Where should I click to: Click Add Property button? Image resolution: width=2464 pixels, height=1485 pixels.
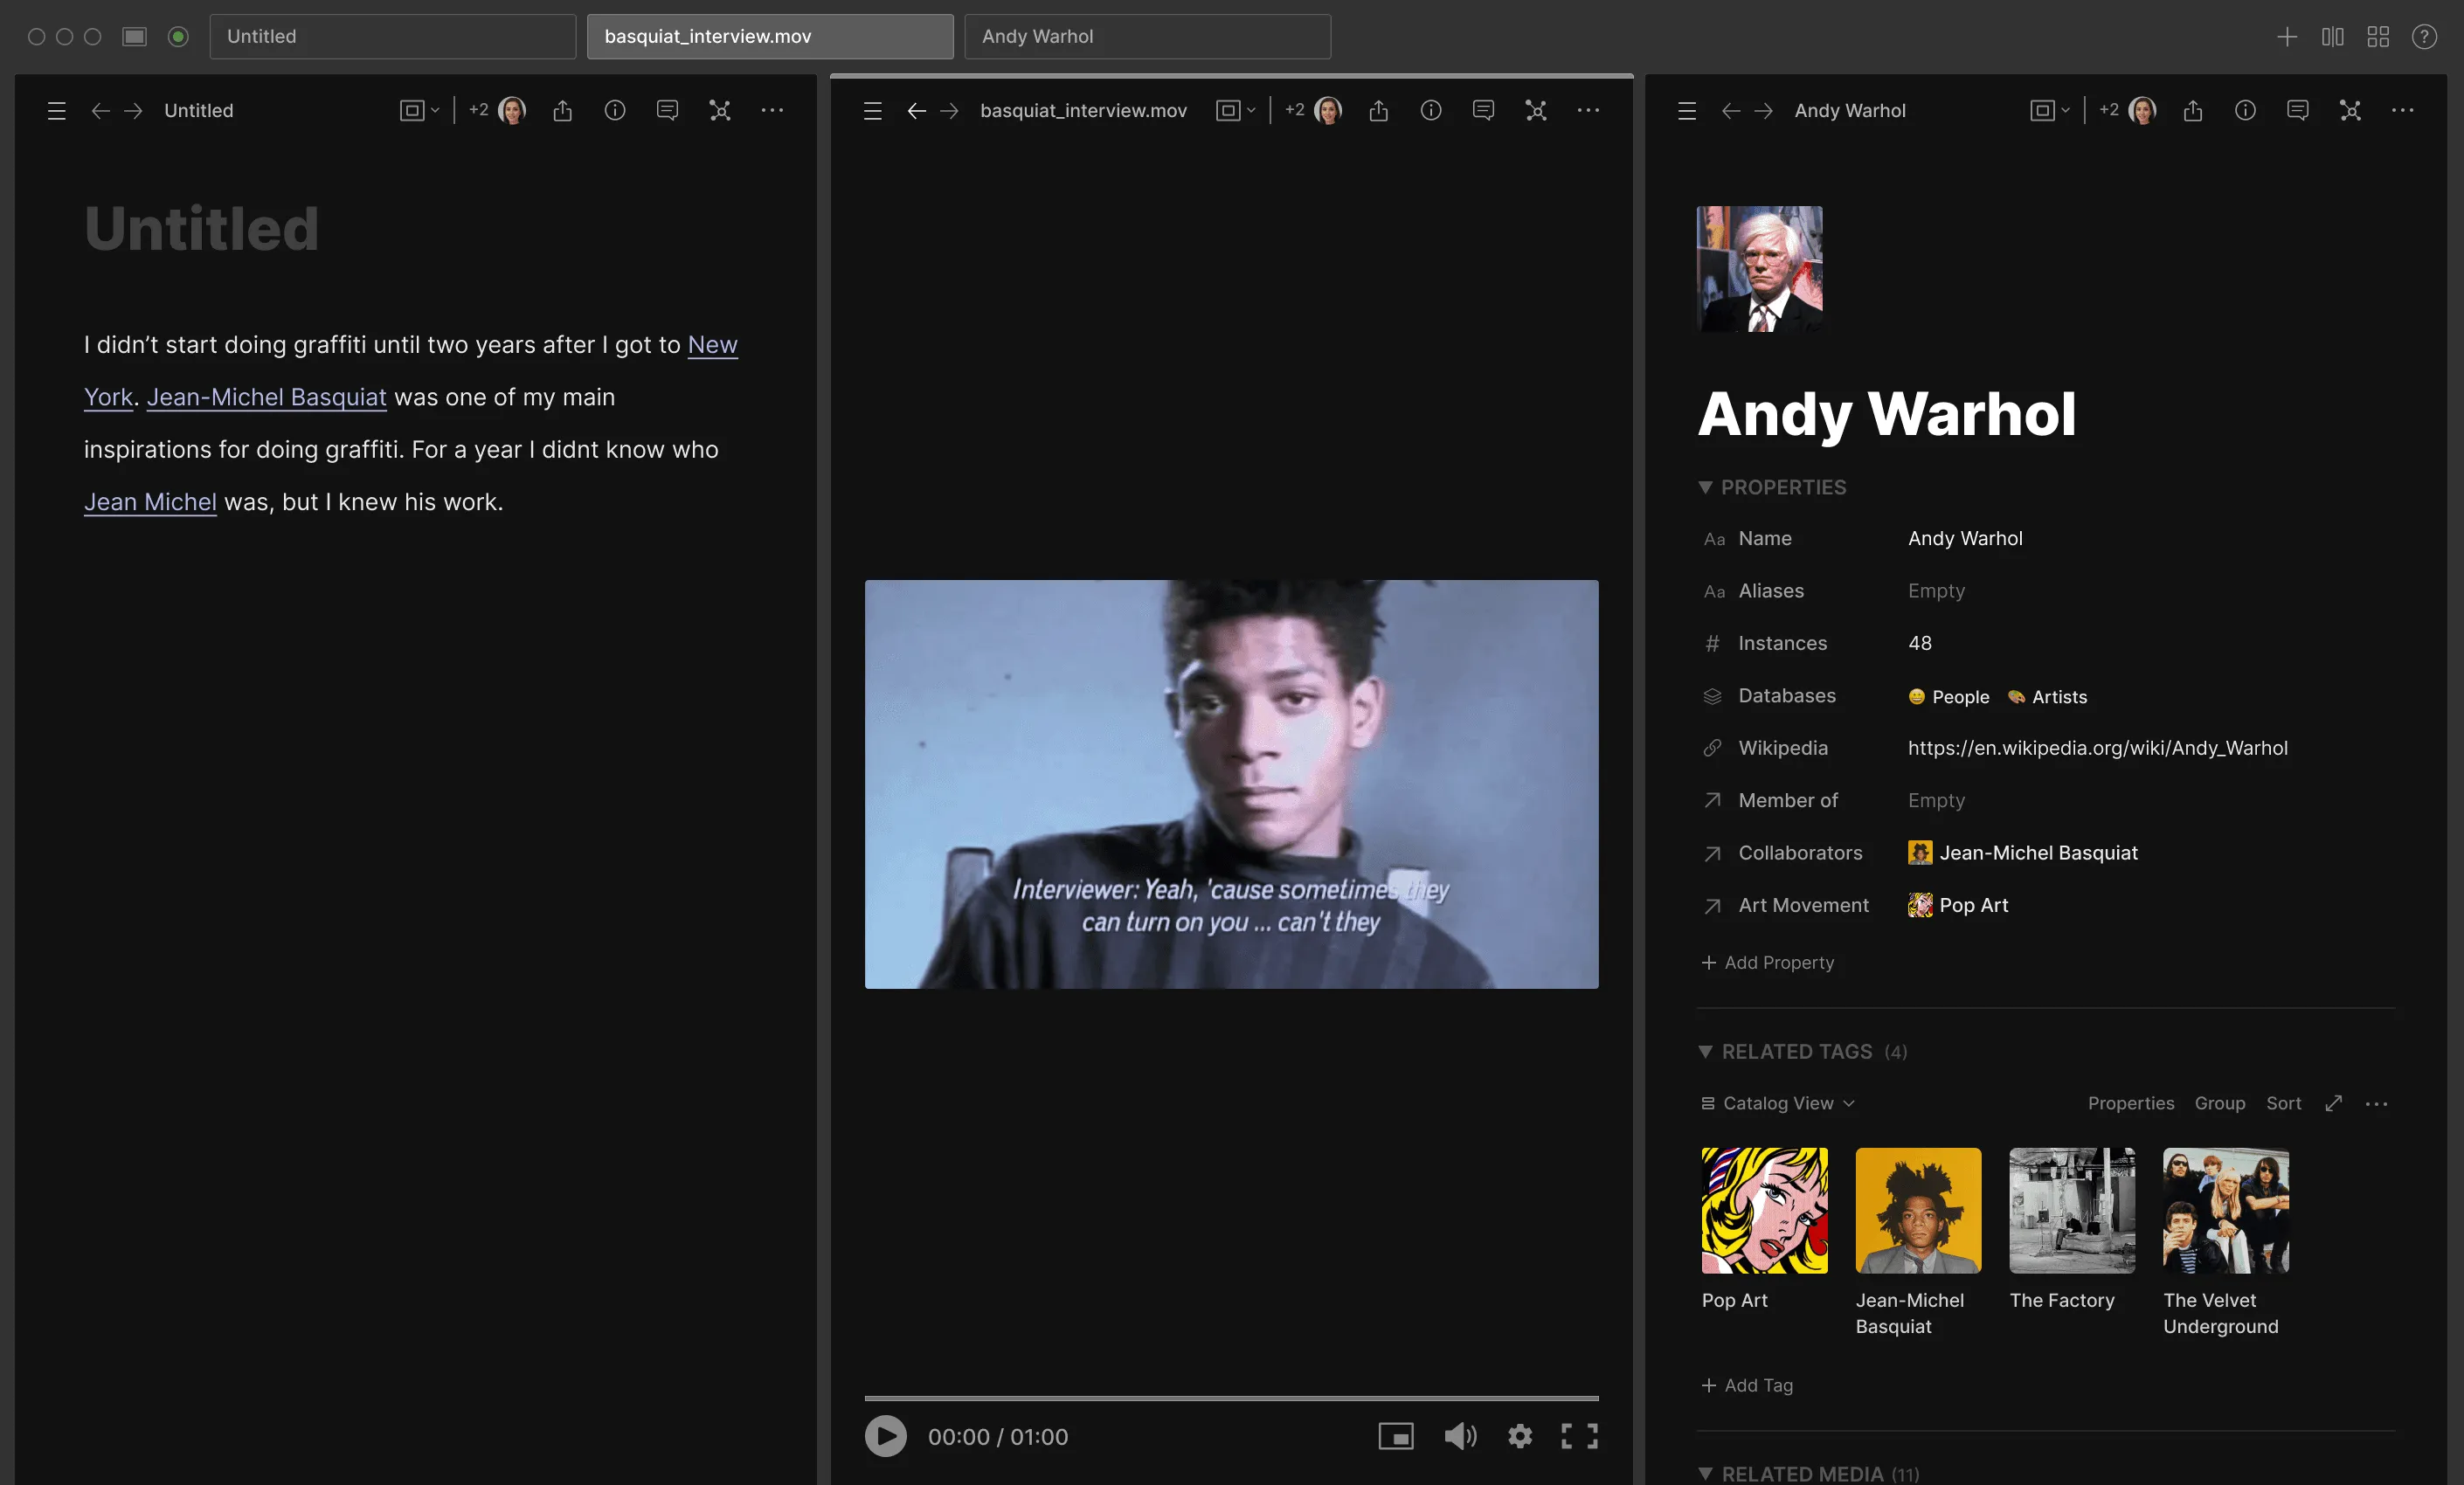click(1768, 962)
